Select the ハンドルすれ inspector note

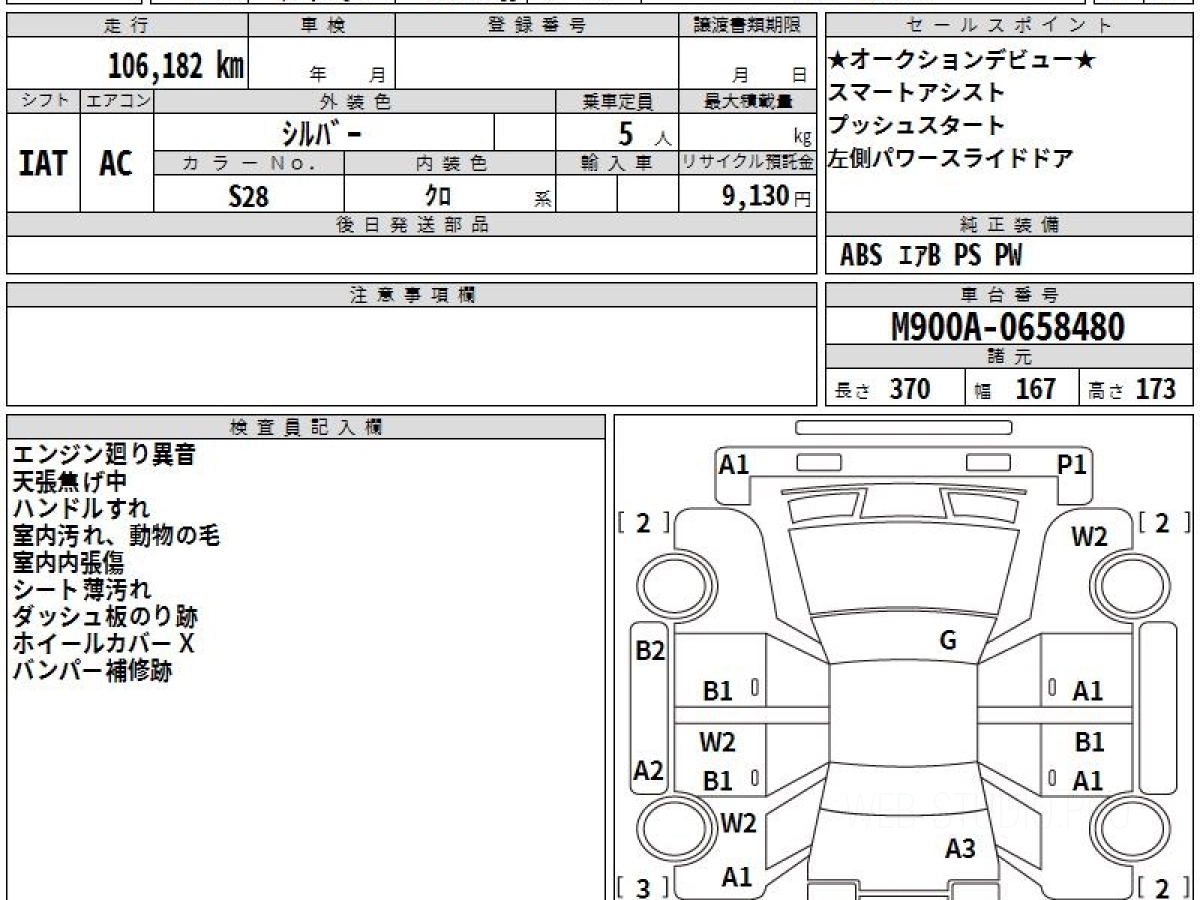point(81,509)
